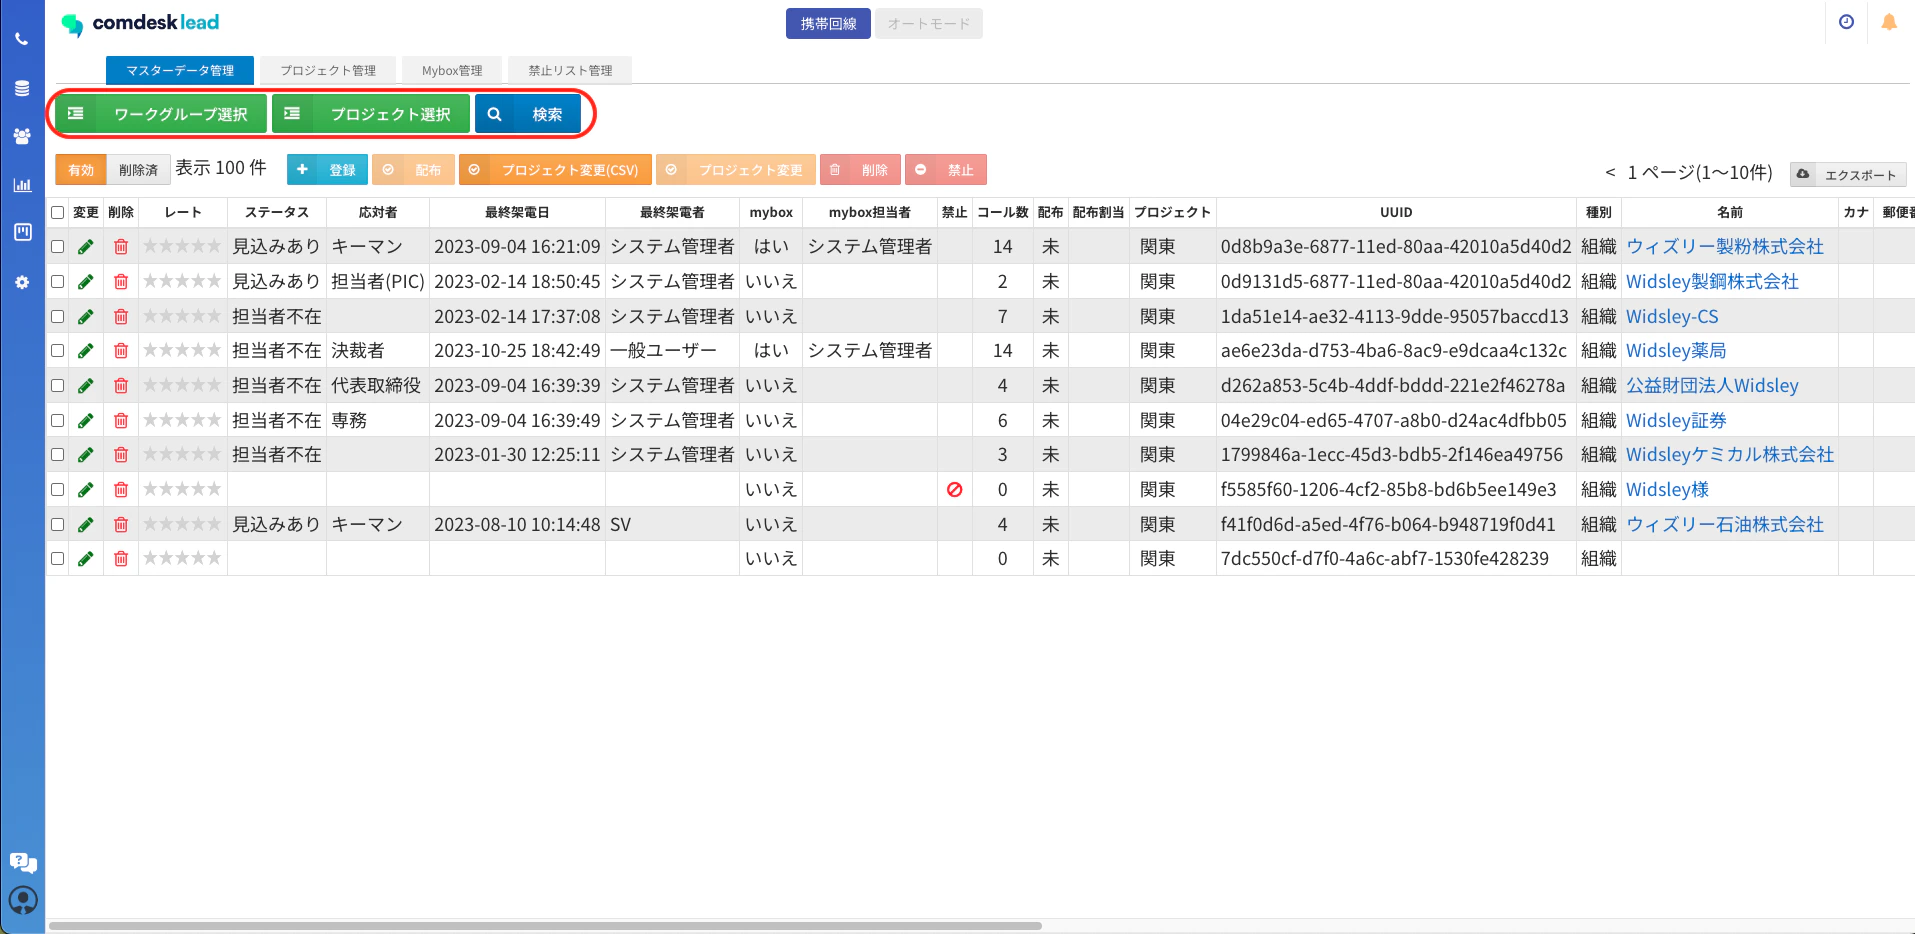Open the settings gear in the sidebar
The height and width of the screenshot is (934, 1915).
22,283
